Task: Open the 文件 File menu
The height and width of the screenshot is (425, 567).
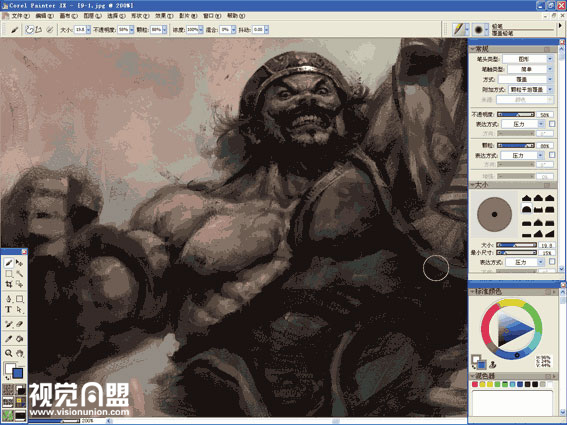Action: [20, 16]
